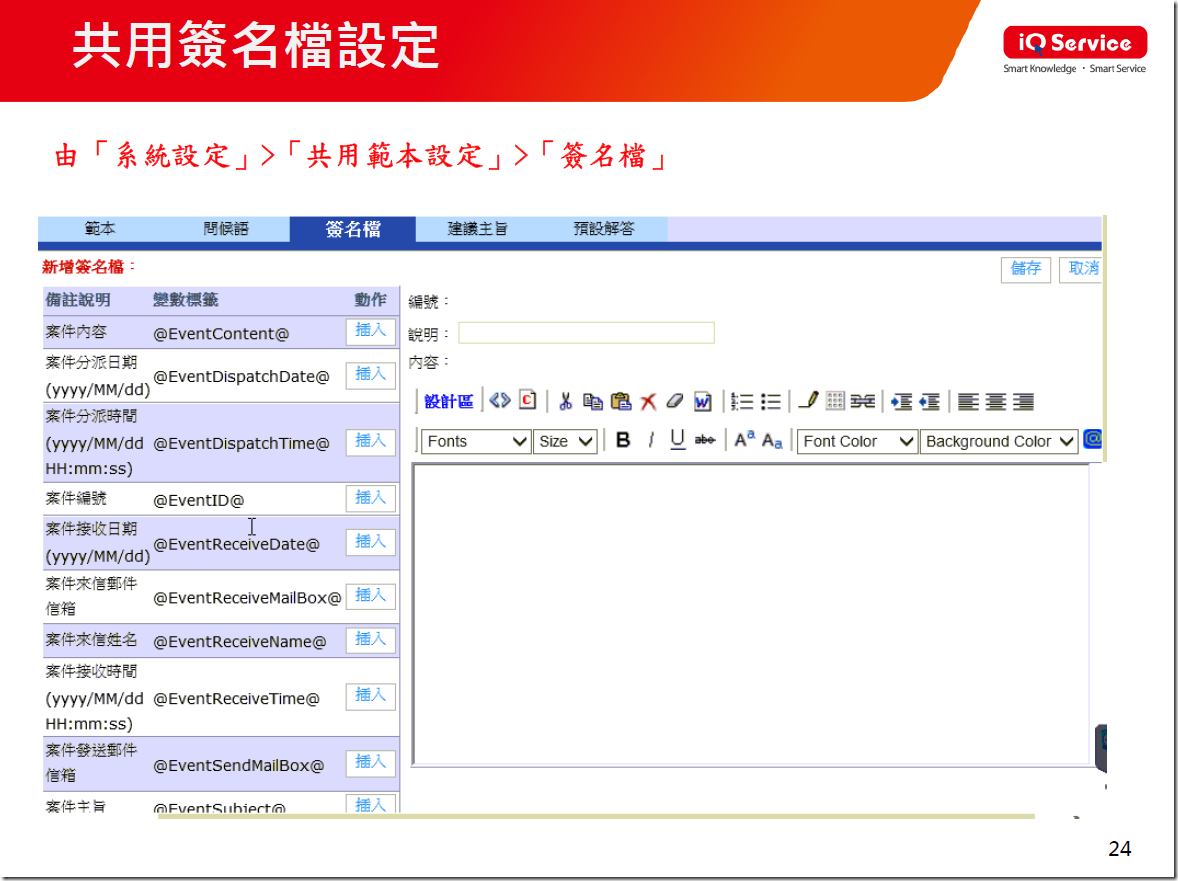The image size is (1178, 881).
Task: Align text to the left
Action: coord(968,402)
